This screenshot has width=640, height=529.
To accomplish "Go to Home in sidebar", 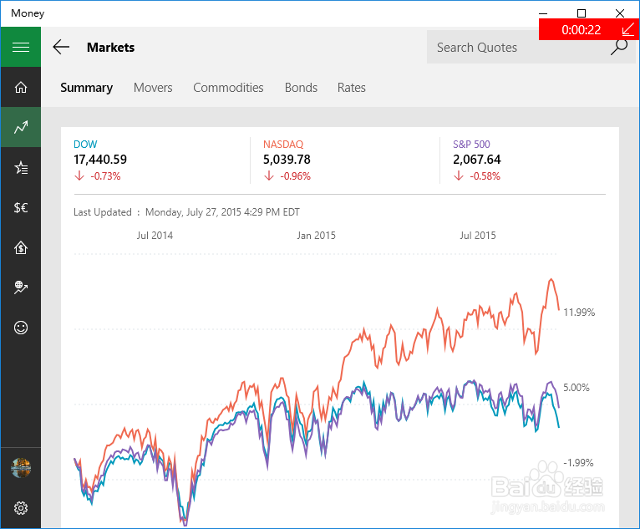I will 21,87.
